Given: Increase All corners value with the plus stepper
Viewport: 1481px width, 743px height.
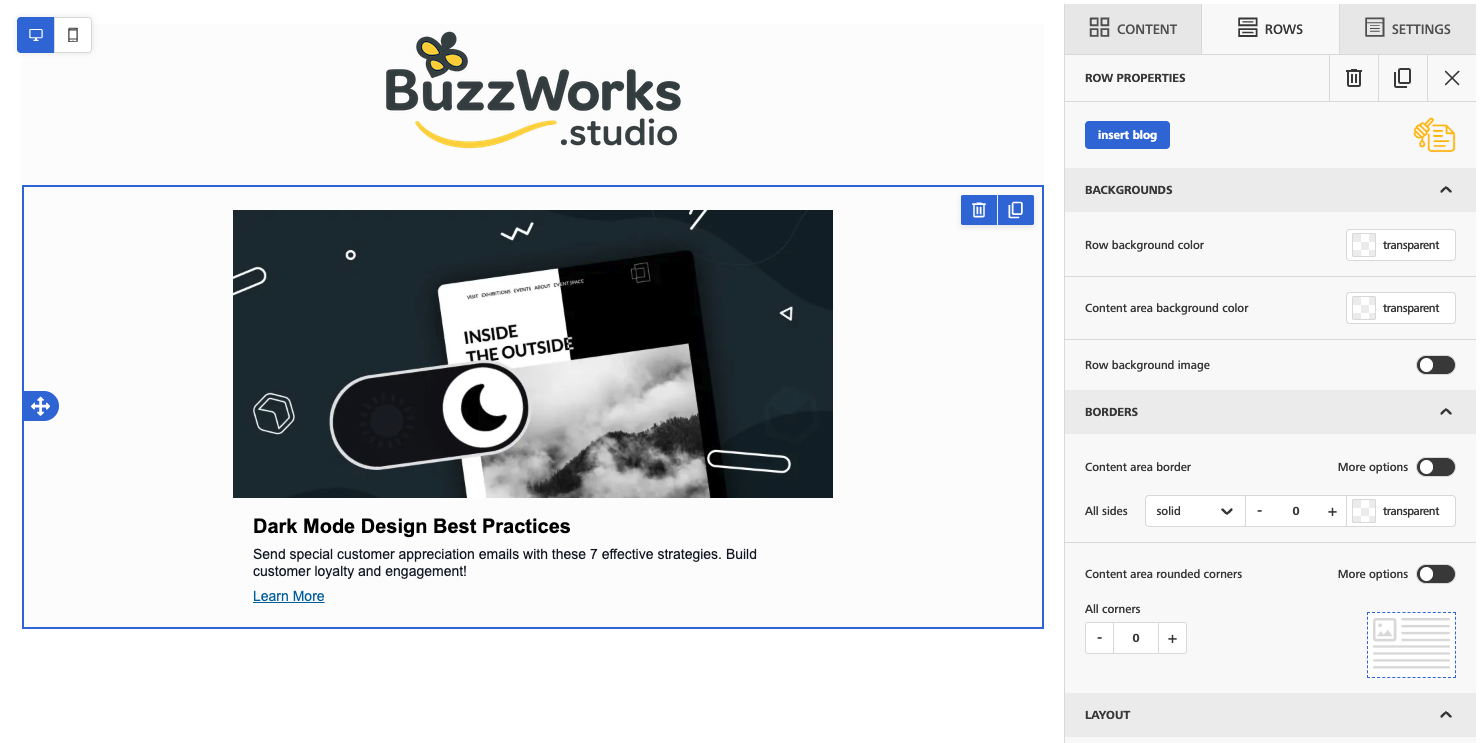Looking at the screenshot, I should (1172, 637).
